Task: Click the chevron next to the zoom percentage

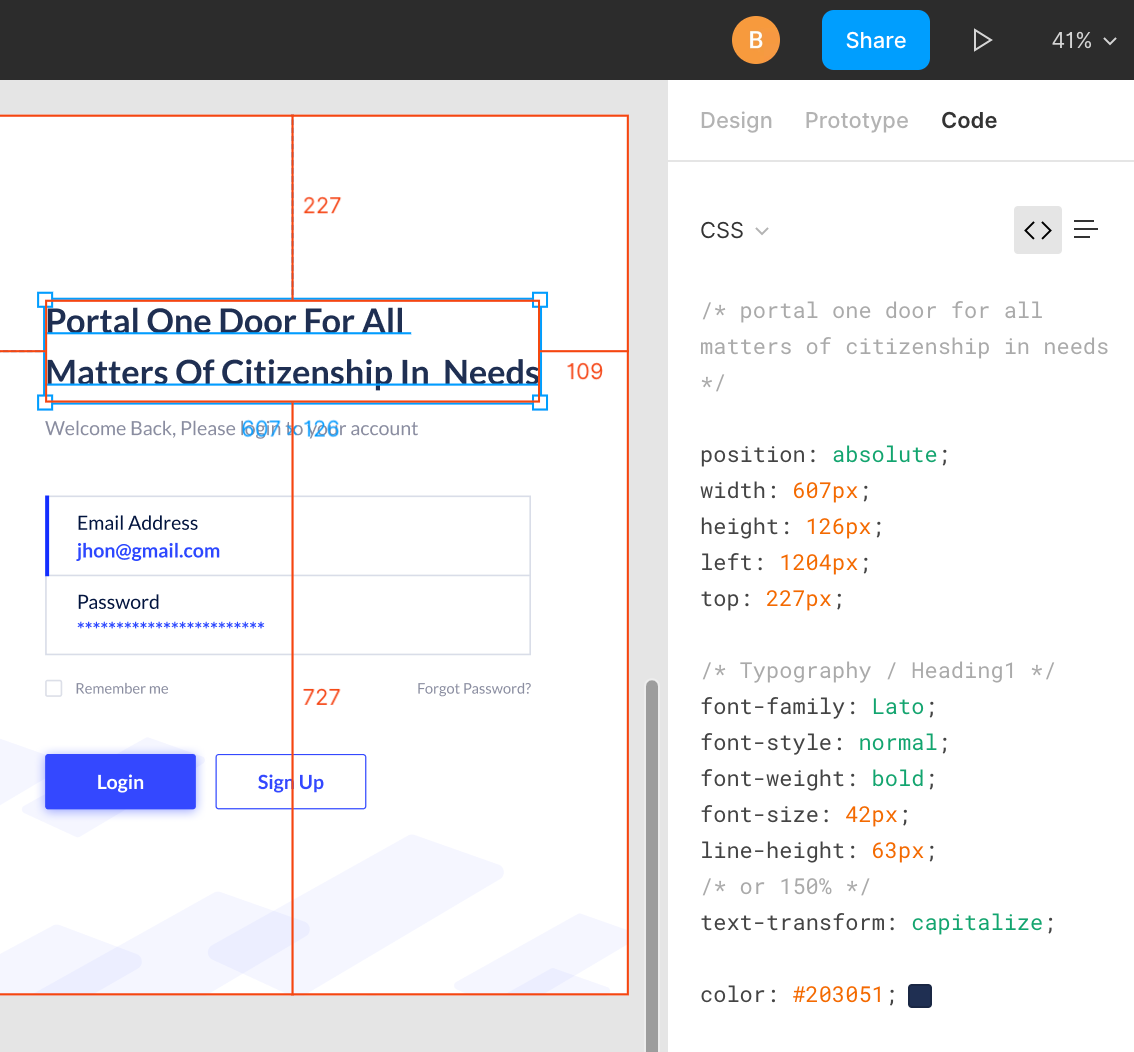Action: point(1111,41)
